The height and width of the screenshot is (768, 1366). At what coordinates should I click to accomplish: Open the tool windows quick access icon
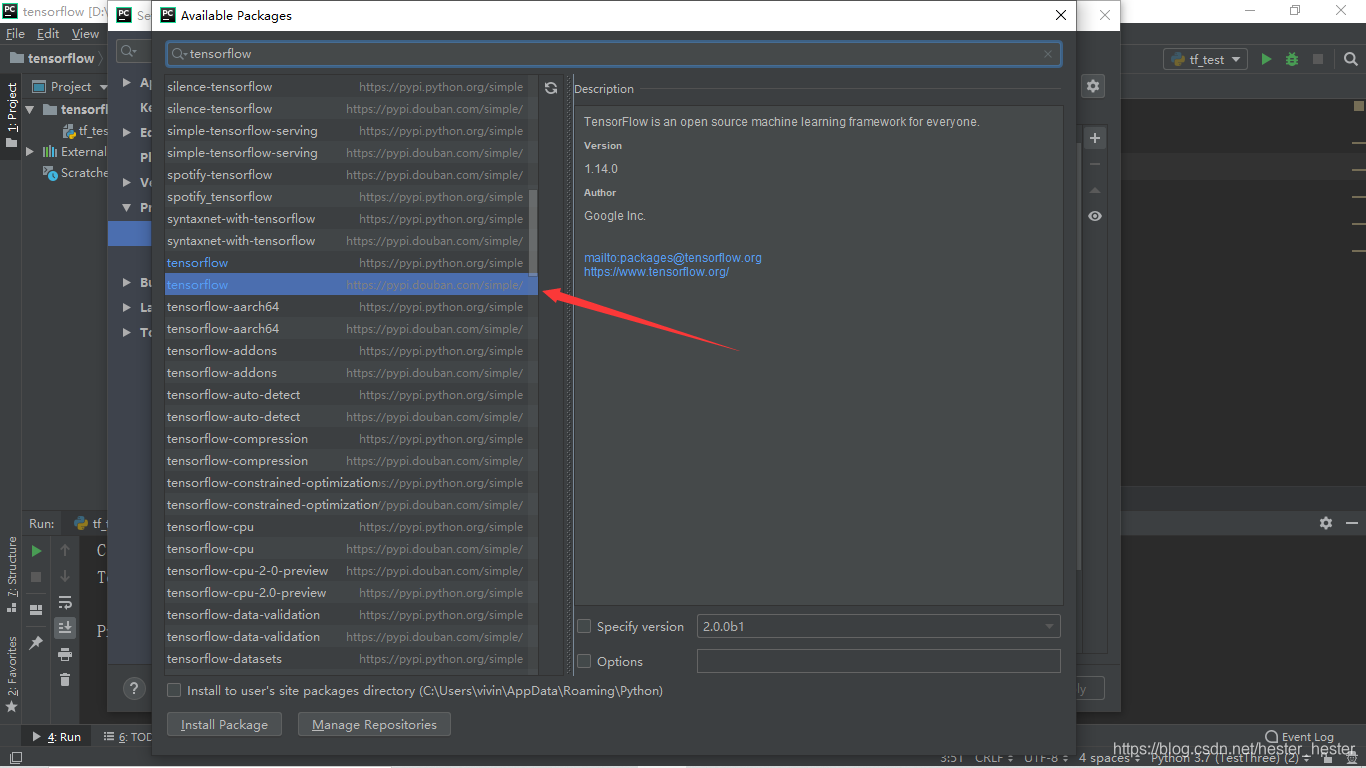(15, 759)
